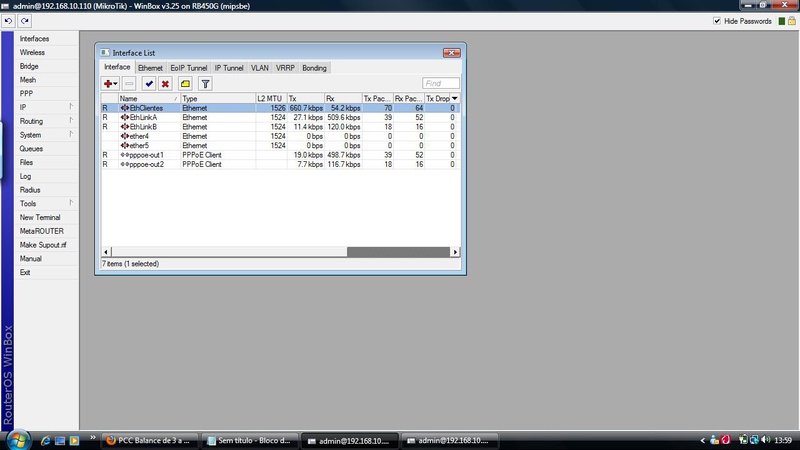The width and height of the screenshot is (800, 450).
Task: Toggle Hide Passwords checkbox
Action: (717, 21)
